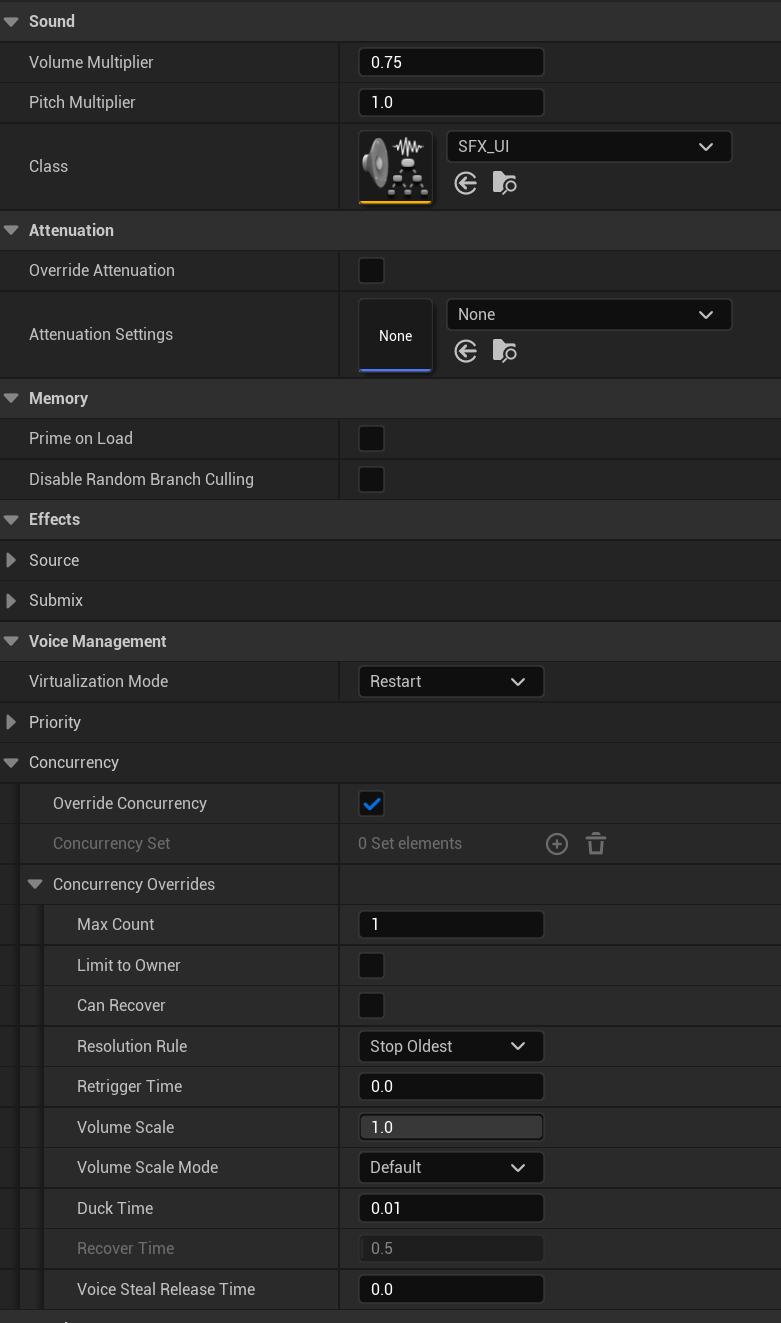
Task: Click the Disable Random Branch Culling label
Action: (141, 479)
